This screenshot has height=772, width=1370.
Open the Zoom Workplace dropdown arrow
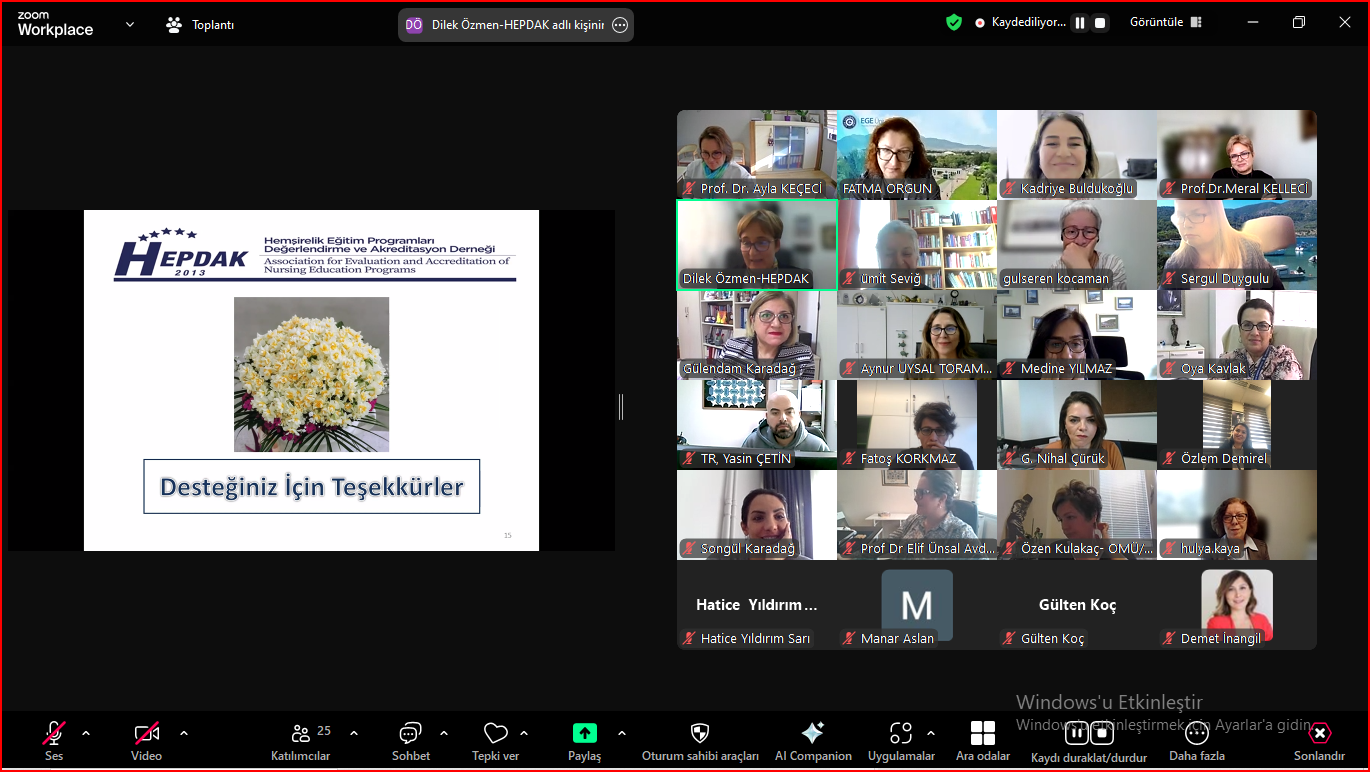tap(130, 24)
